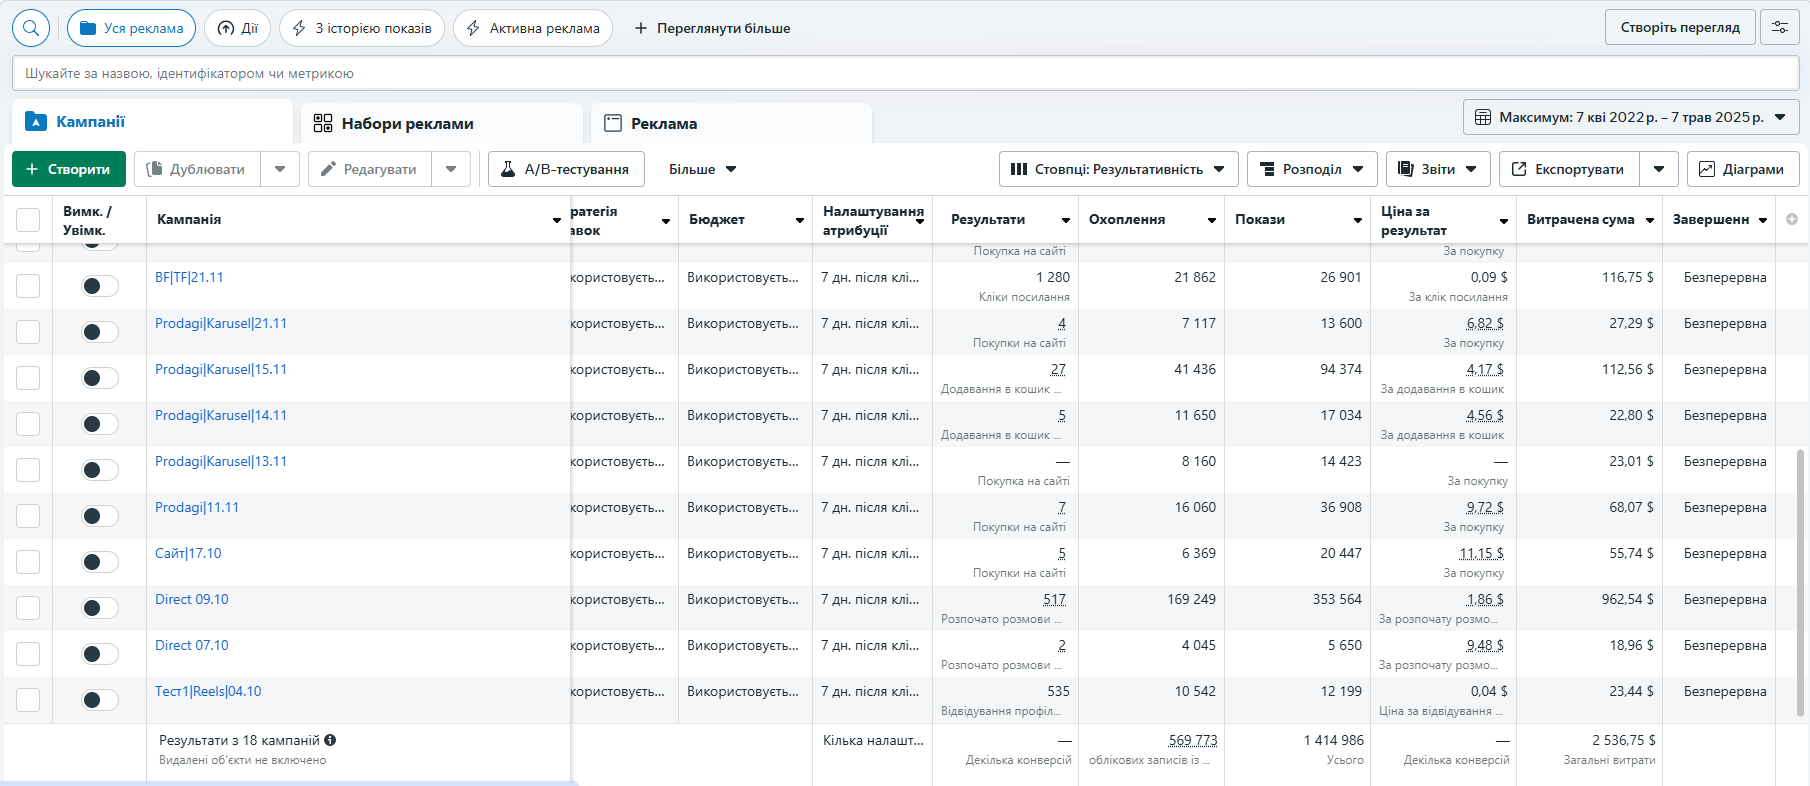Click the search field for name or metric

tap(905, 73)
